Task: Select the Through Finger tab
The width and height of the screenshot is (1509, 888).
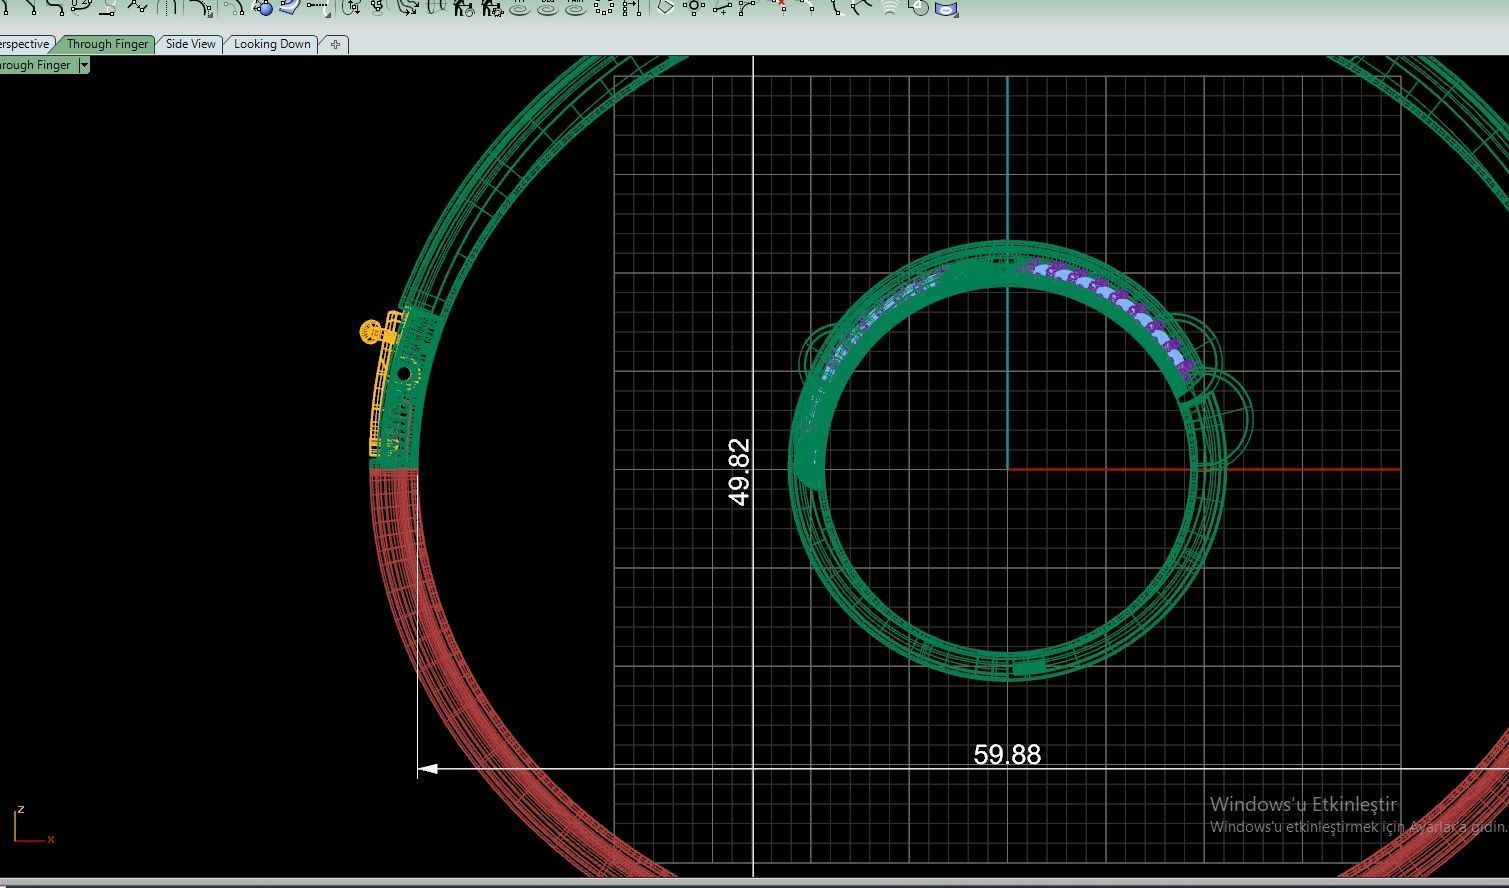Action: tap(107, 44)
